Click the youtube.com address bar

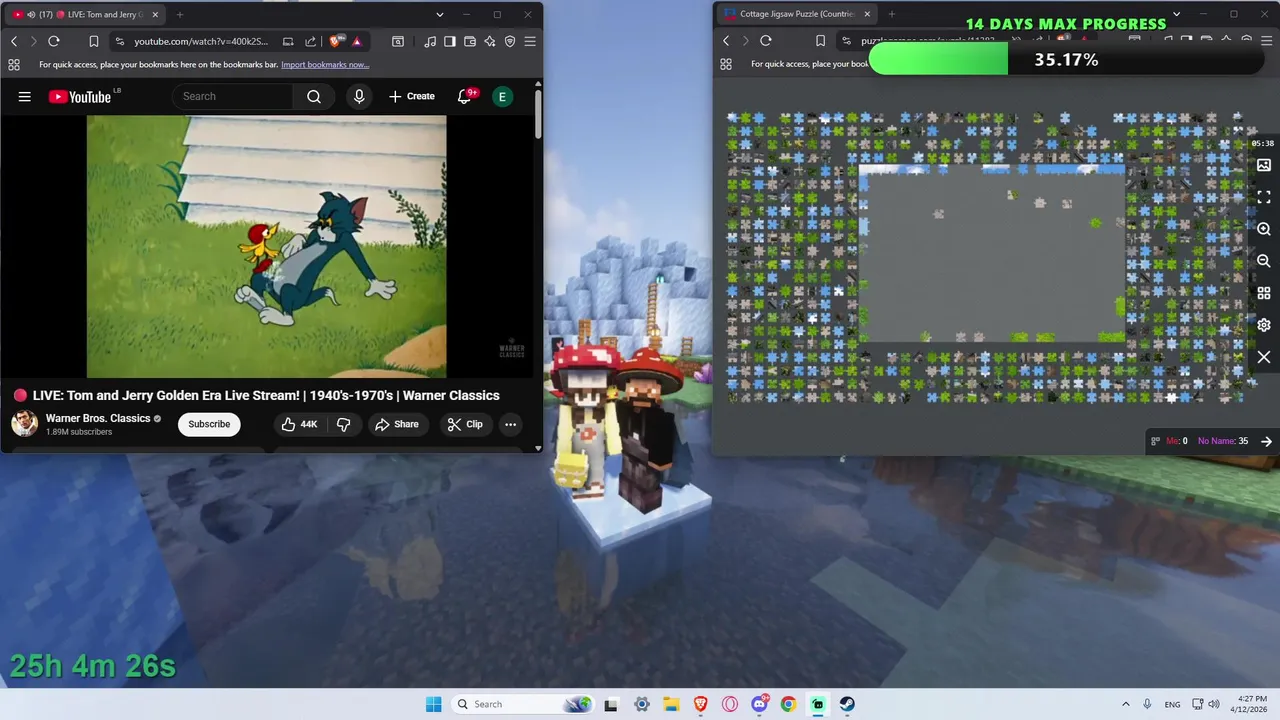pyautogui.click(x=200, y=41)
